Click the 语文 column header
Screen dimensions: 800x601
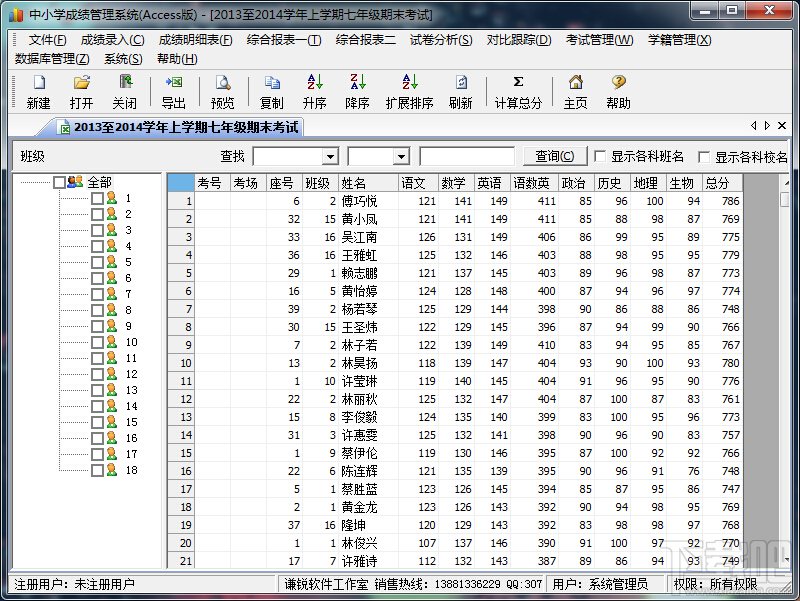[418, 183]
